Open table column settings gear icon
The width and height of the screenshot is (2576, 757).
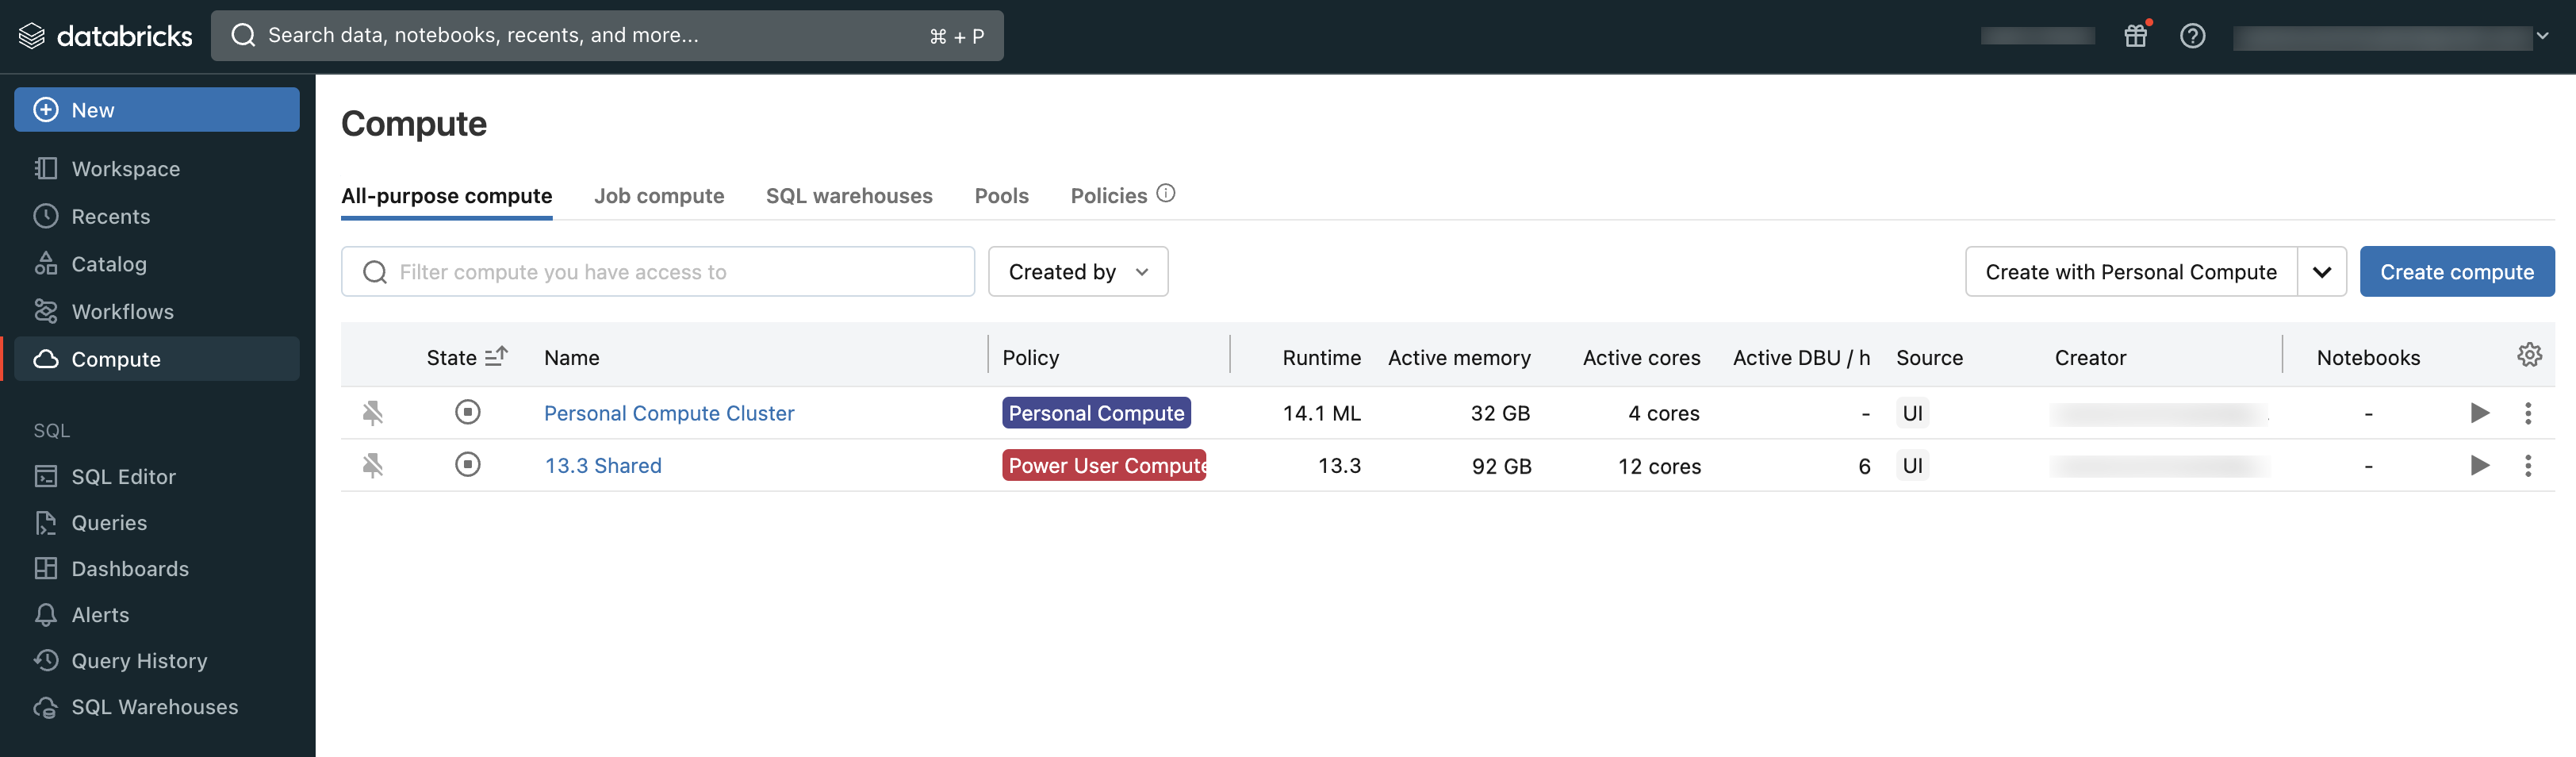click(x=2528, y=355)
